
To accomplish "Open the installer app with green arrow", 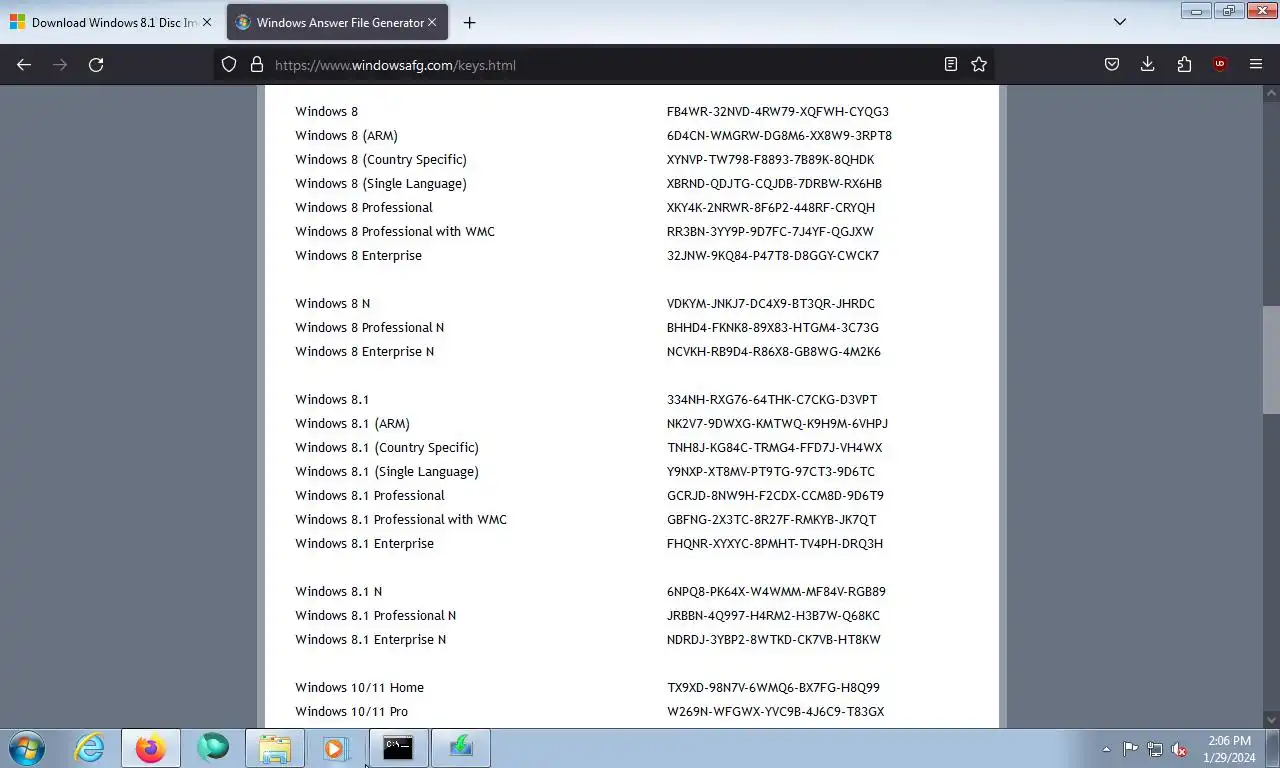I will (x=460, y=748).
